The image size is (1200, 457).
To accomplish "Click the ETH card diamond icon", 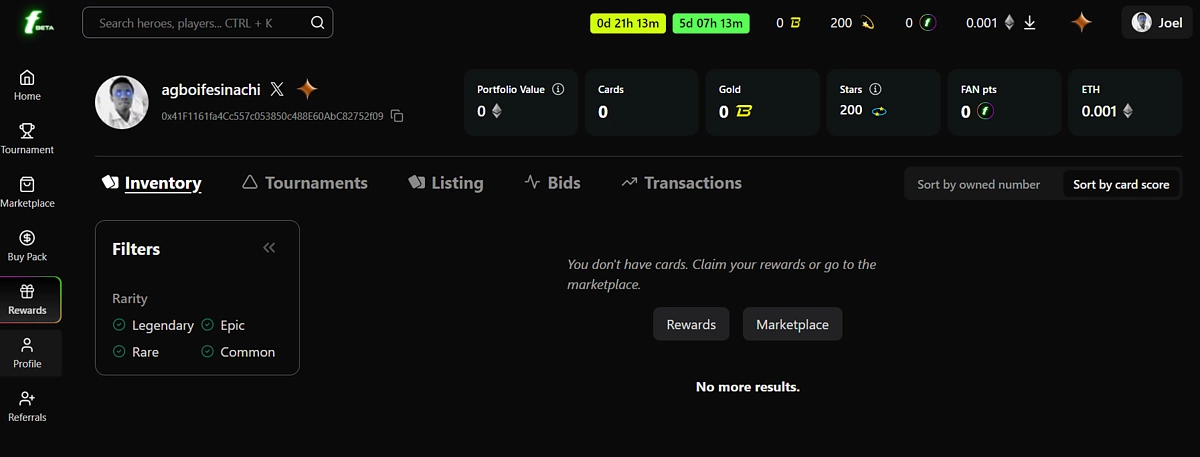I will pyautogui.click(x=1128, y=111).
